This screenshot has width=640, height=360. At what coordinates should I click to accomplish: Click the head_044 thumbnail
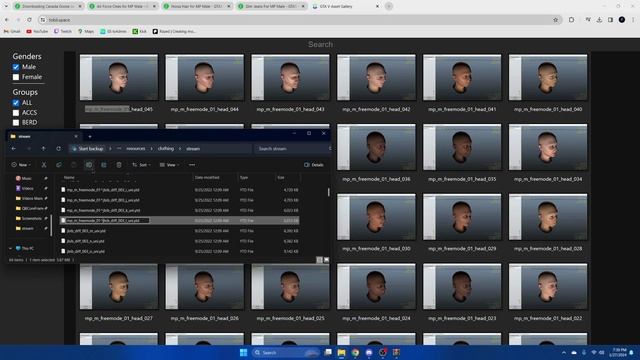(204, 77)
